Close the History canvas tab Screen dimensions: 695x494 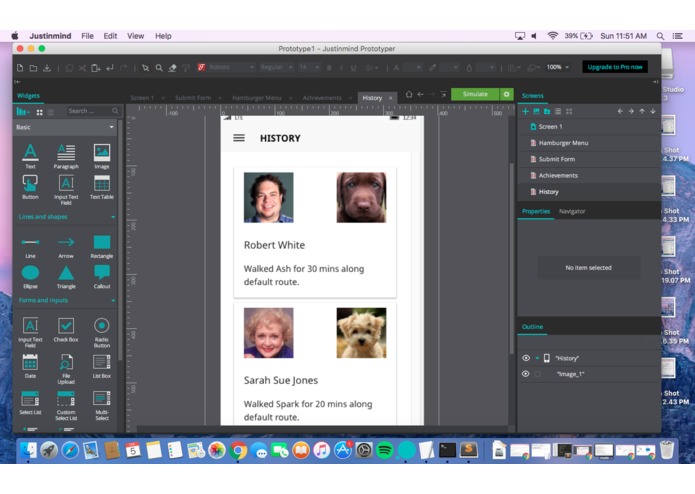pos(390,98)
